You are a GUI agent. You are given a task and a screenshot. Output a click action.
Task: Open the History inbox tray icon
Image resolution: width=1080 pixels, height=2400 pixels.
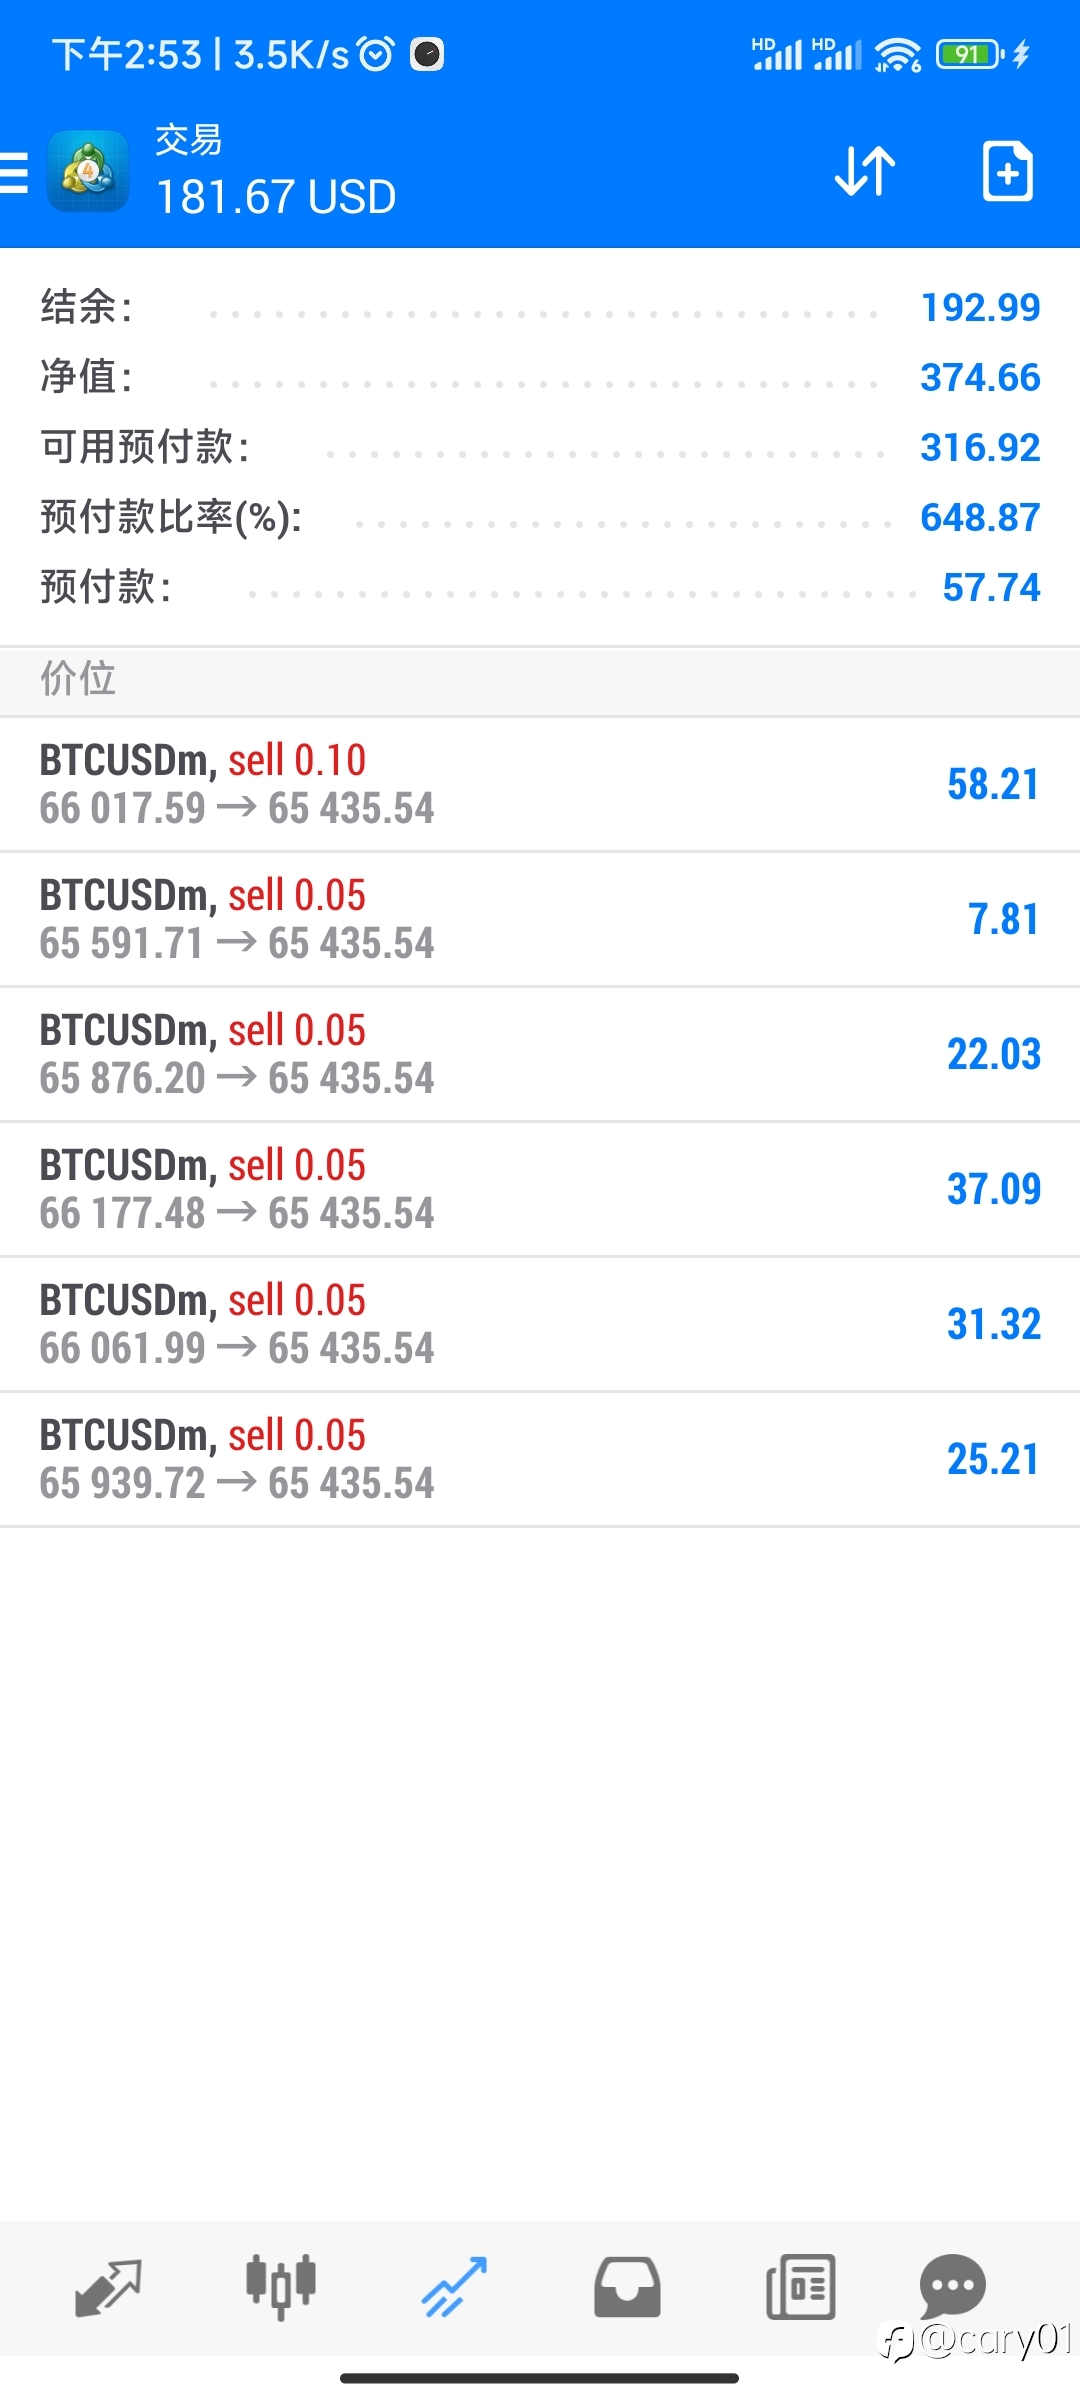pyautogui.click(x=627, y=2287)
